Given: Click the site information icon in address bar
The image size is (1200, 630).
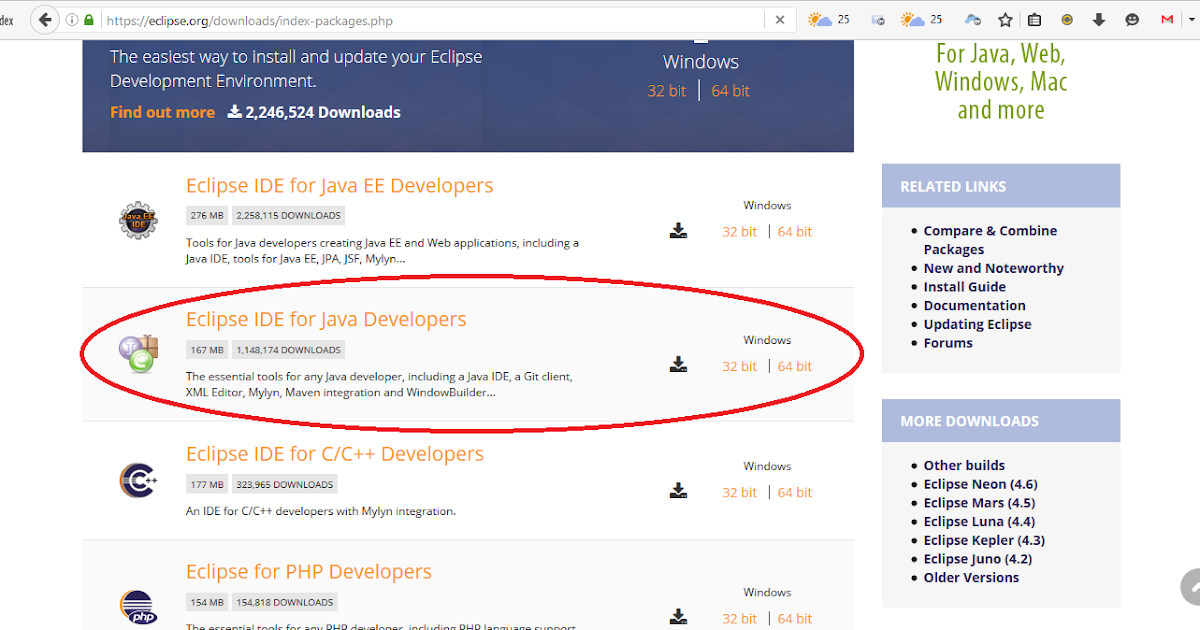Looking at the screenshot, I should [x=72, y=20].
